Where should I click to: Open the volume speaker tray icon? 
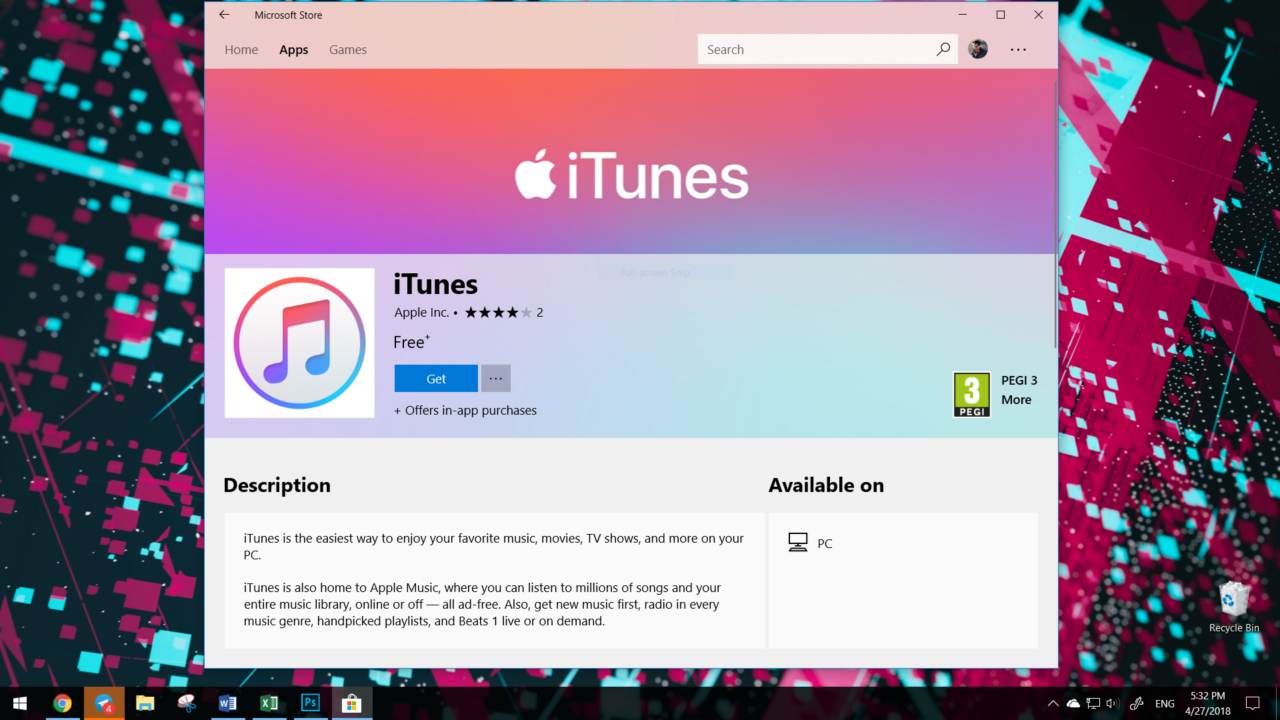point(1112,704)
